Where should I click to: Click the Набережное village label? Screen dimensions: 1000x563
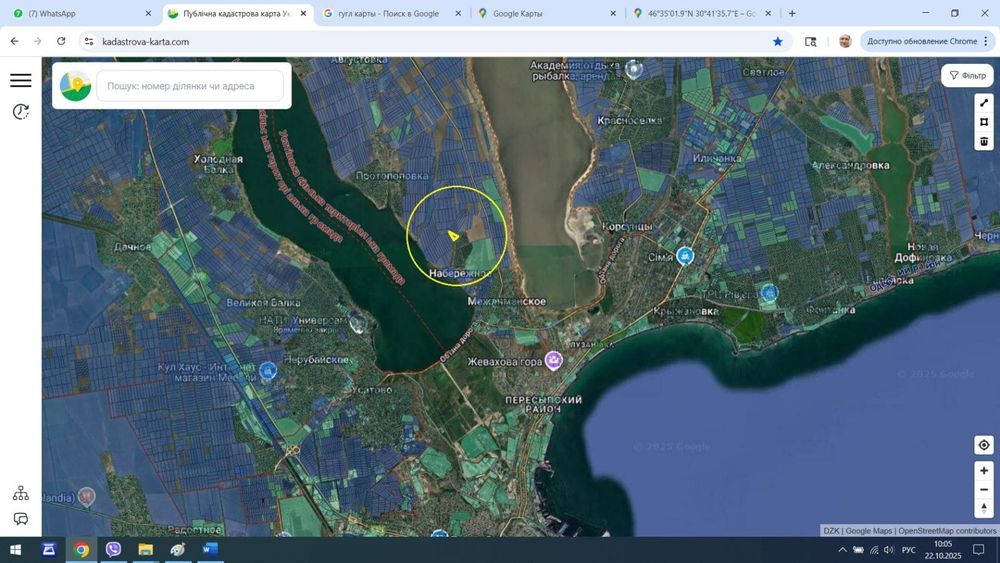coord(459,273)
